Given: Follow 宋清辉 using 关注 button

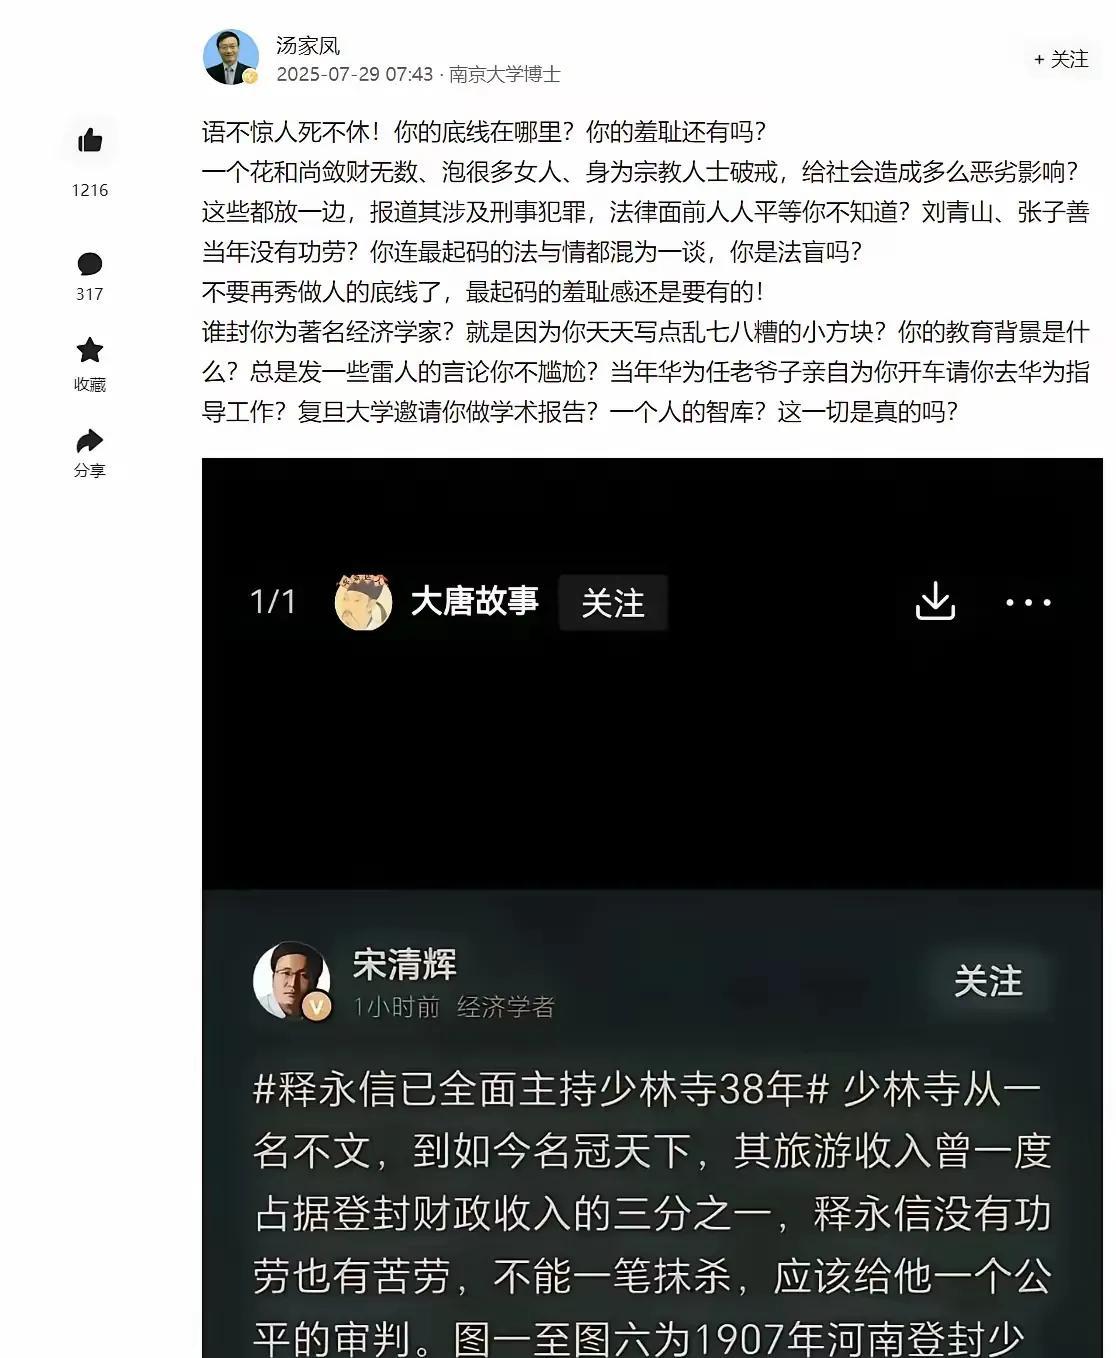Looking at the screenshot, I should (988, 981).
